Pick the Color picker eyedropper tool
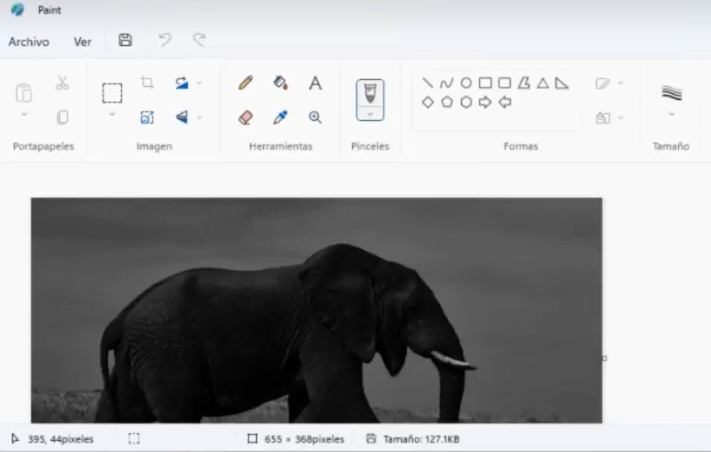711x452 pixels. tap(280, 117)
